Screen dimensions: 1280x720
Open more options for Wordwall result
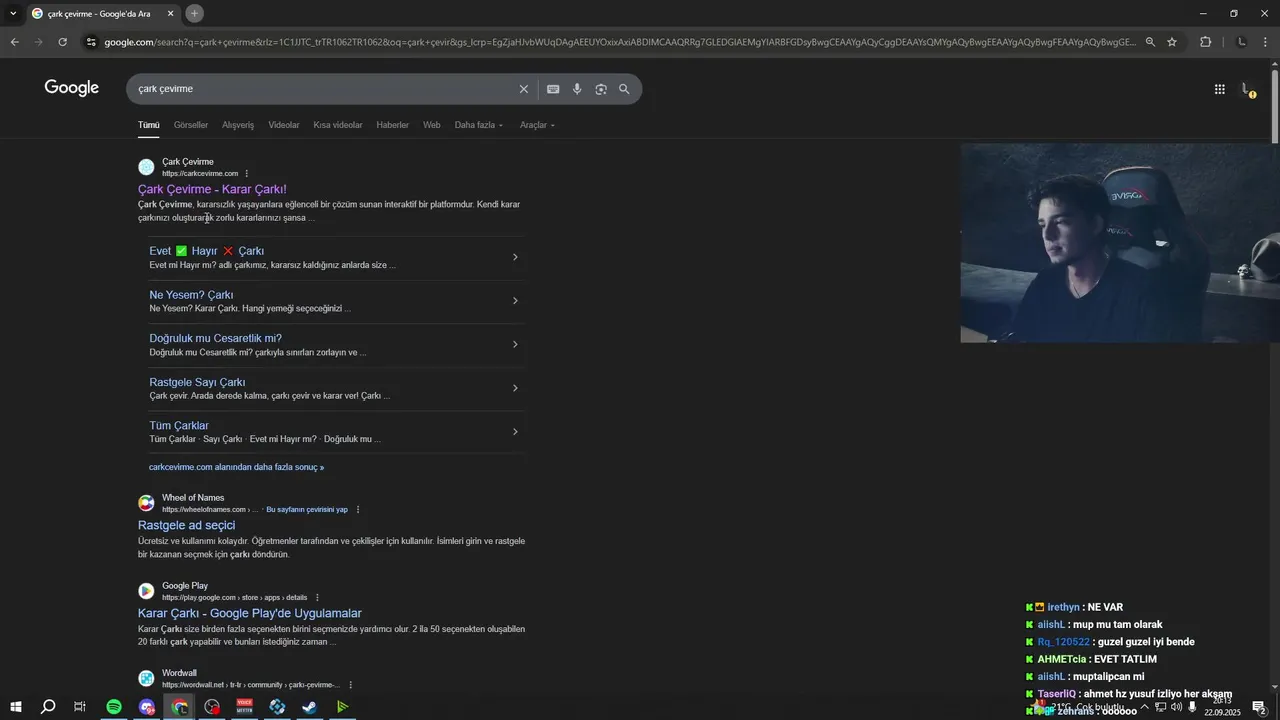tap(350, 685)
